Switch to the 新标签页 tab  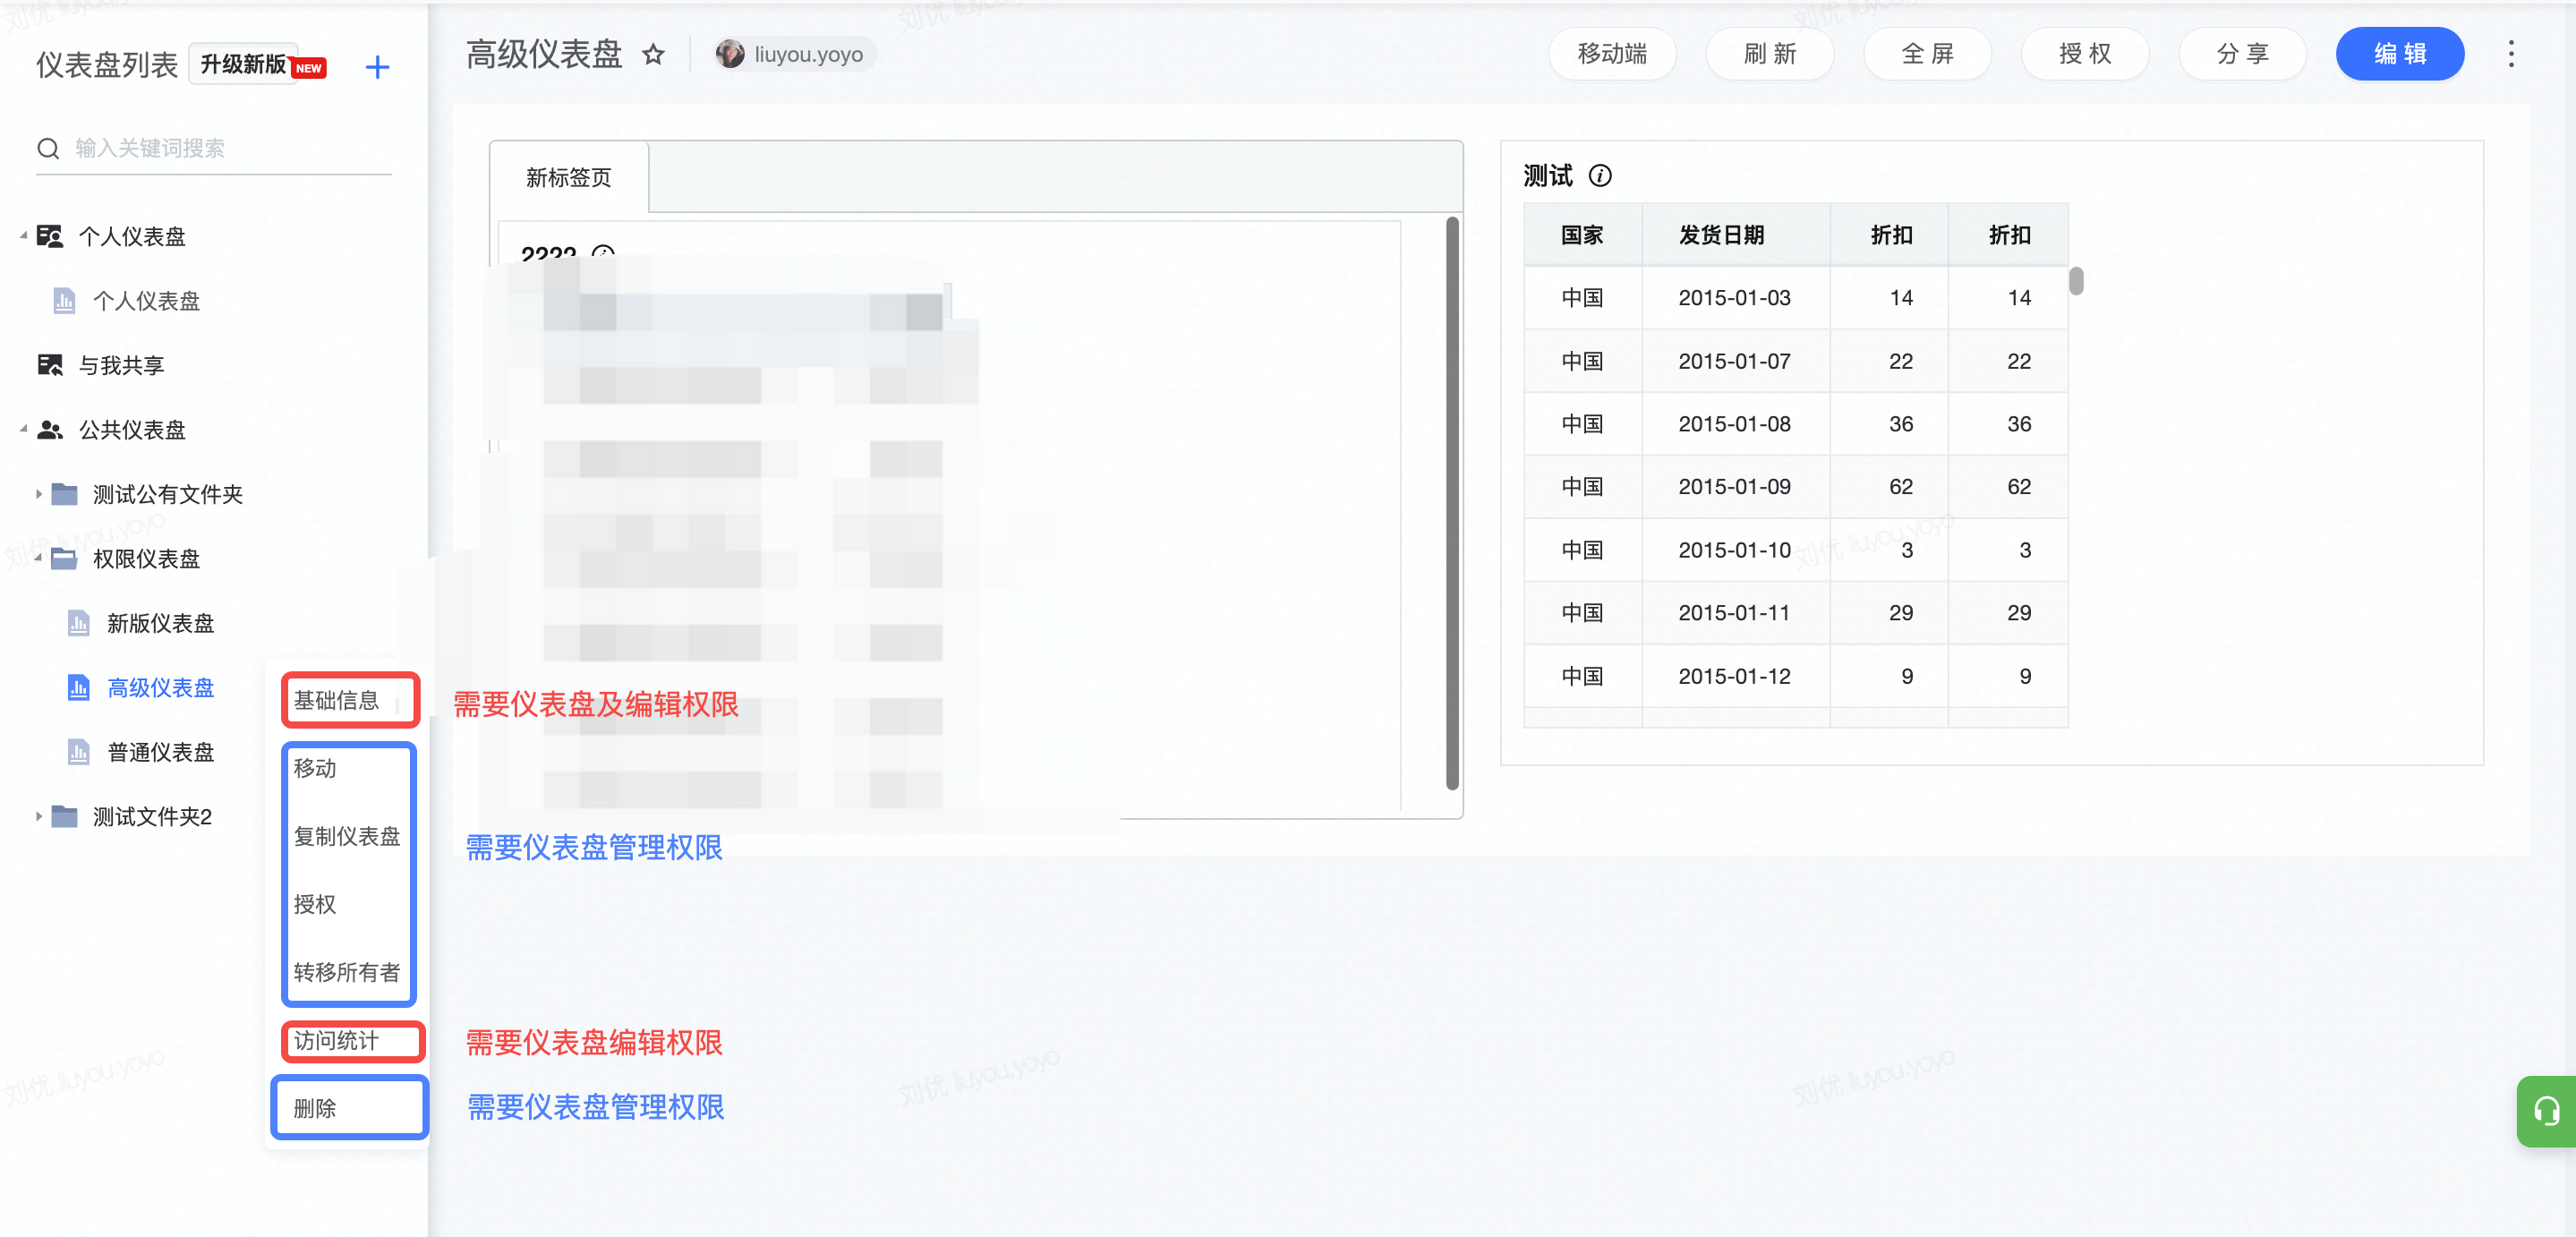coord(568,178)
